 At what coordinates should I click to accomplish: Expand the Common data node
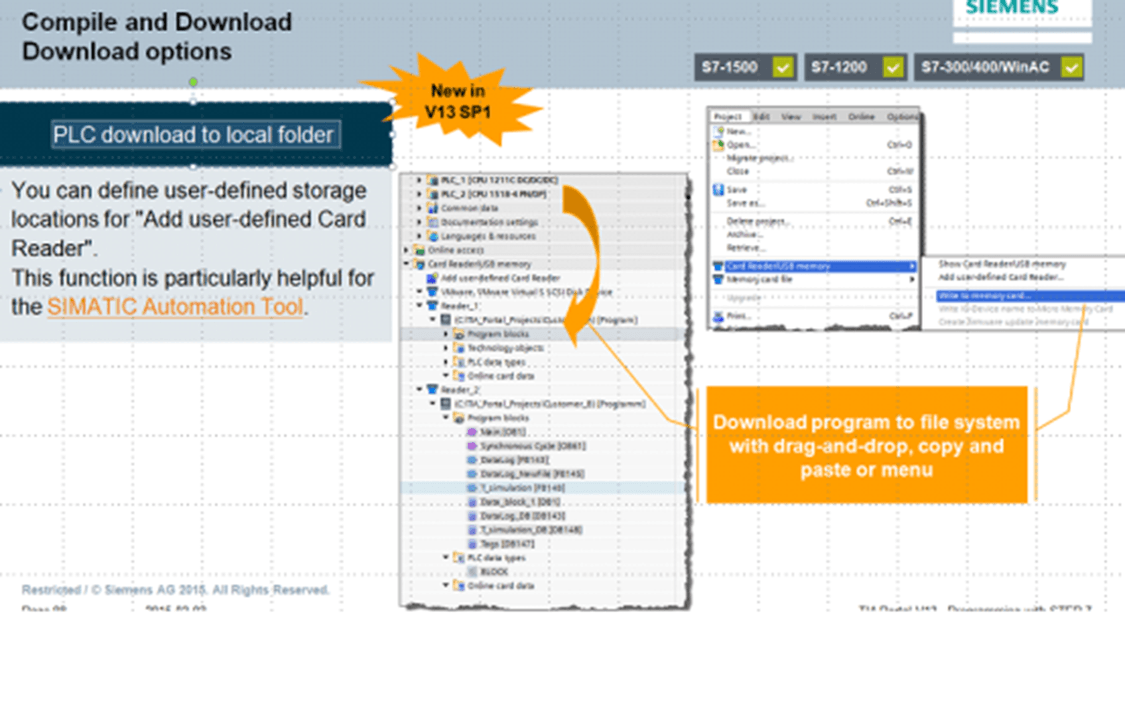(420, 208)
